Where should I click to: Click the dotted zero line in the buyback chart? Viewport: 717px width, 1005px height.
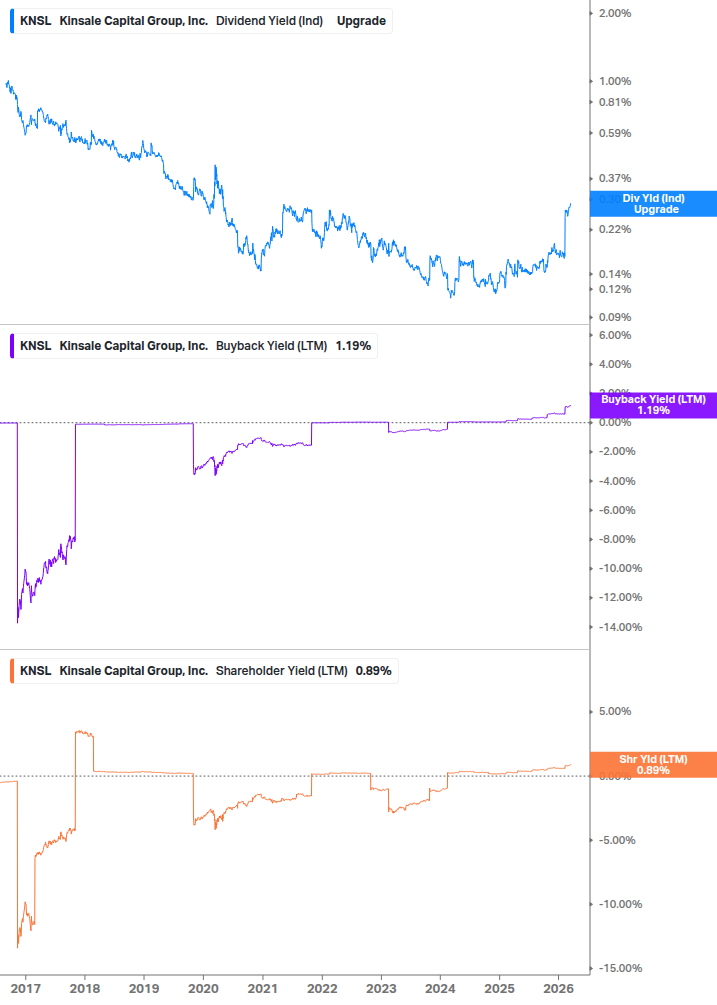coord(300,422)
